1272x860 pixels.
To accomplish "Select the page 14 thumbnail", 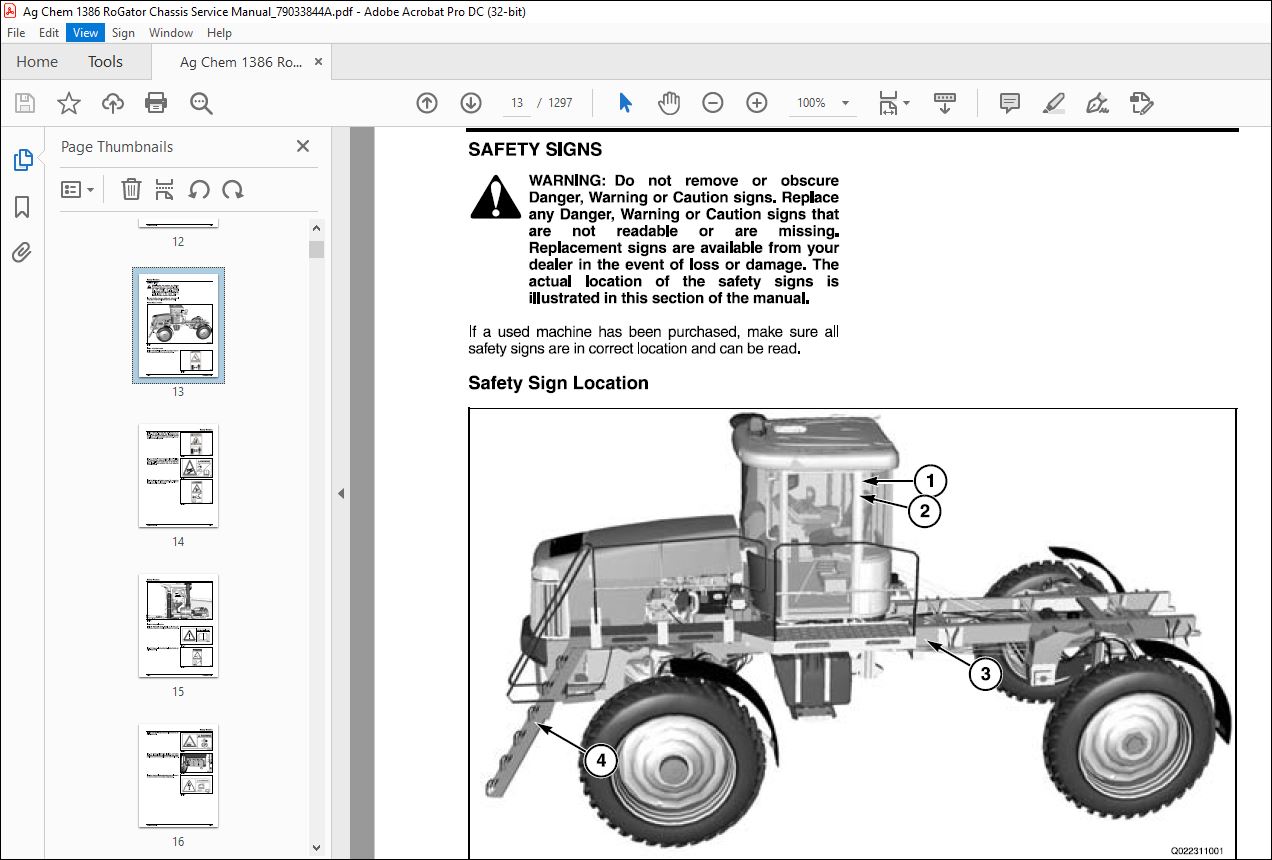I will click(x=178, y=475).
